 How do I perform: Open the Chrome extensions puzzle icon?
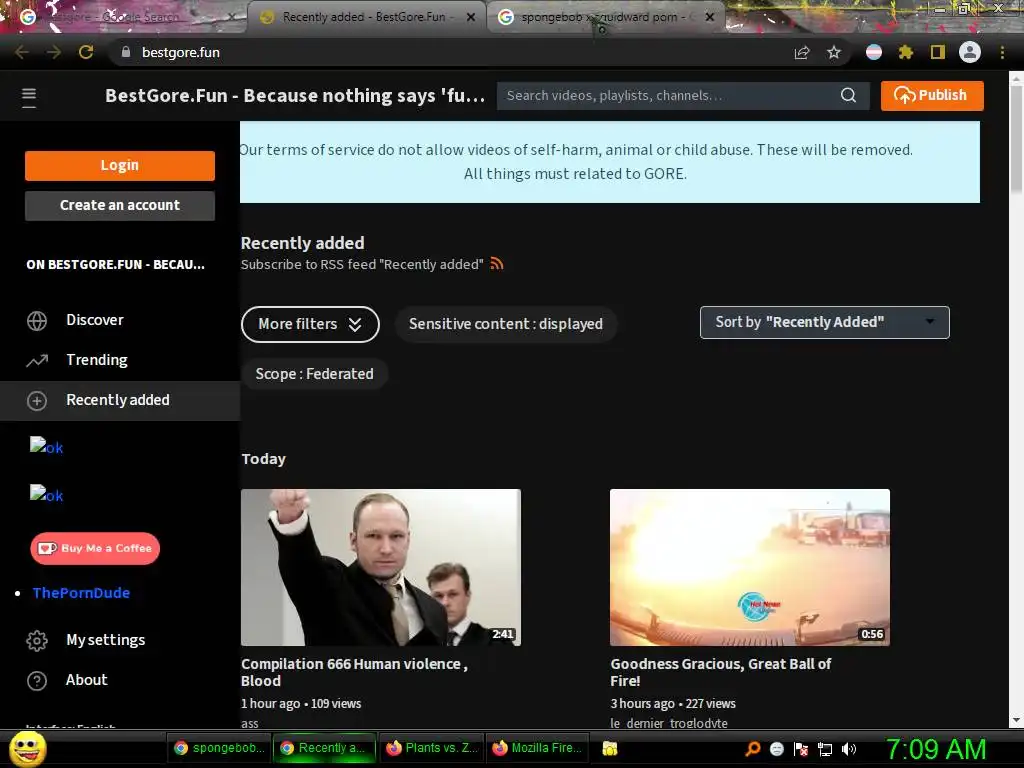tap(905, 52)
